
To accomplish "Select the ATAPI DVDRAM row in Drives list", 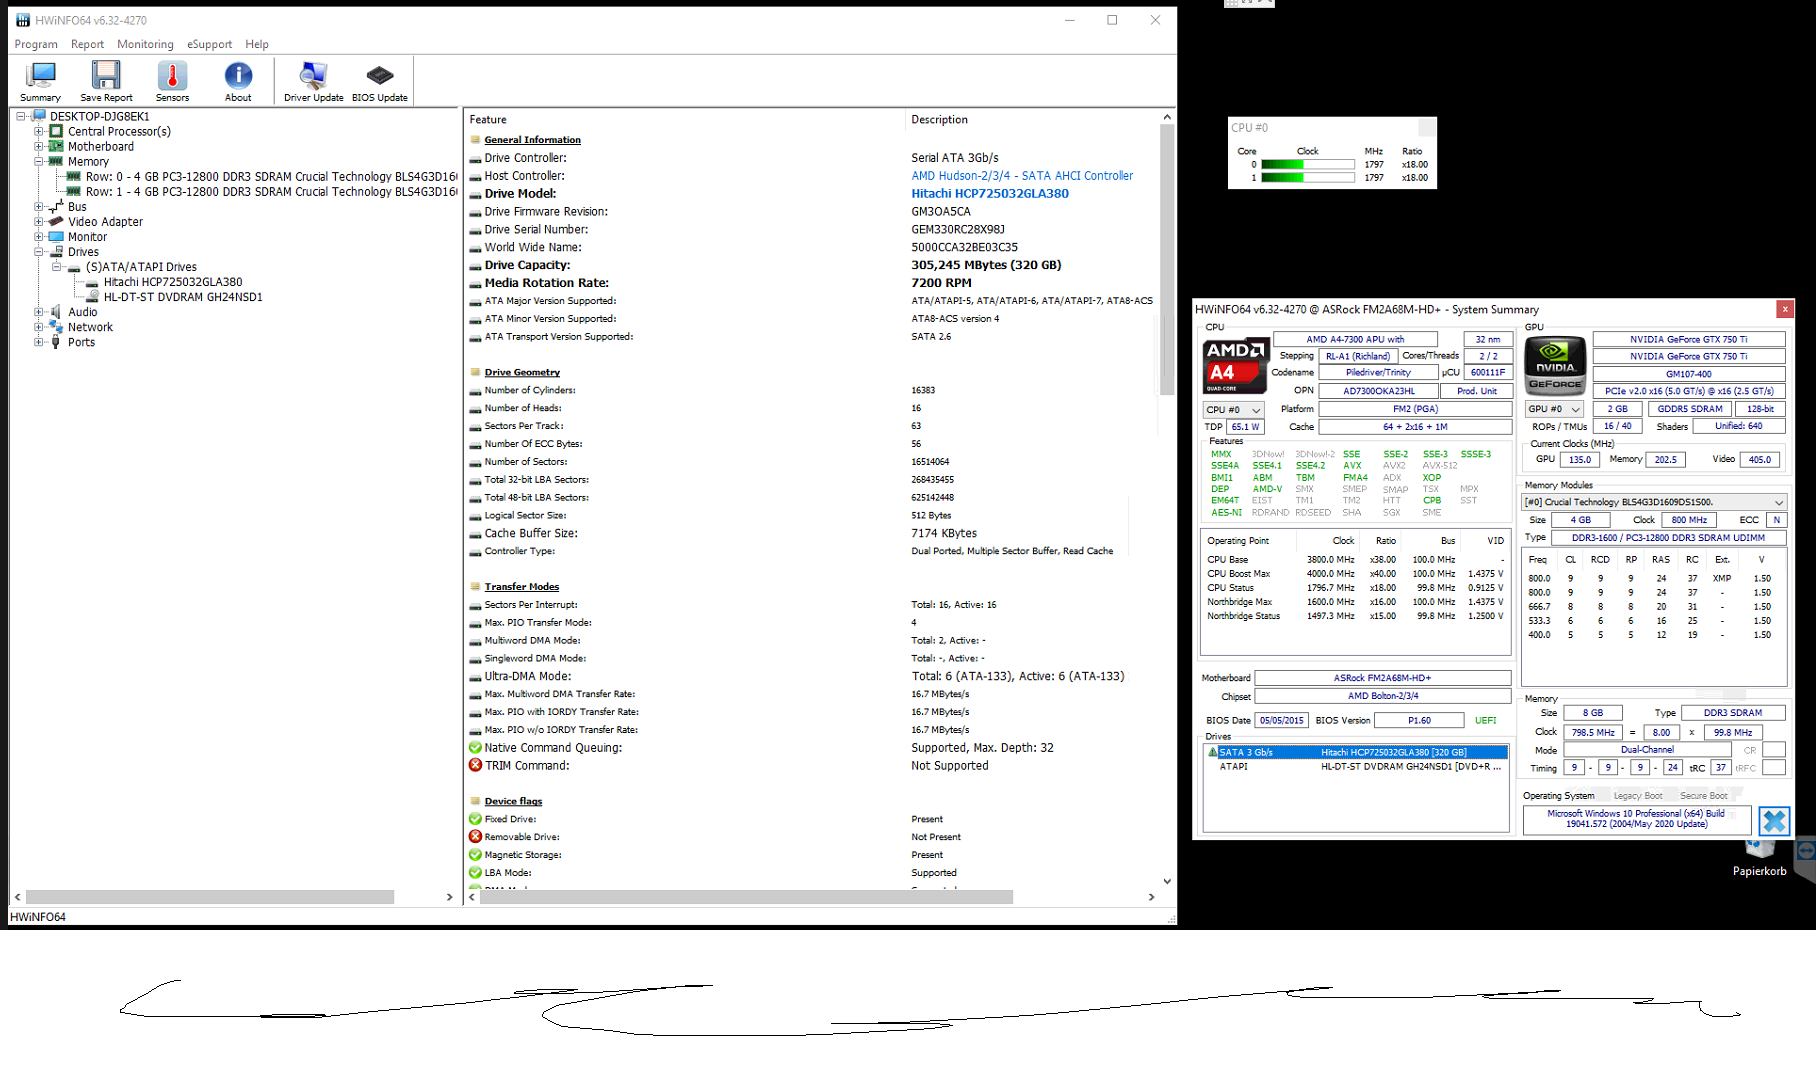I will coord(1357,767).
